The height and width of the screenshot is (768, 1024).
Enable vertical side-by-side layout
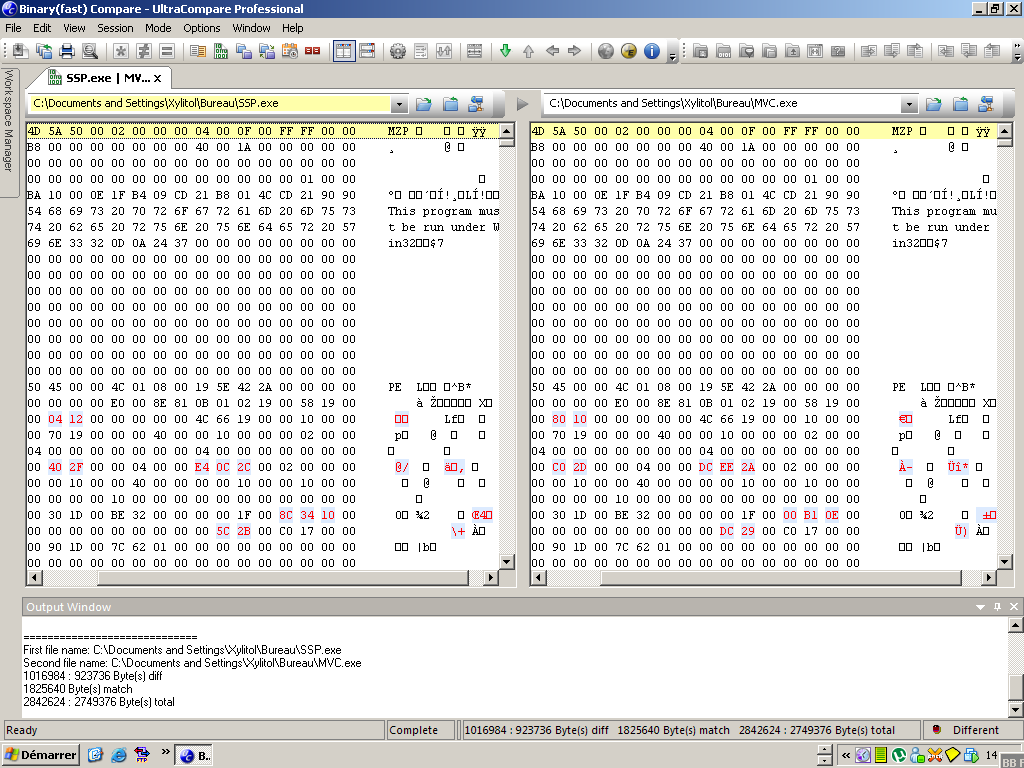(344, 51)
